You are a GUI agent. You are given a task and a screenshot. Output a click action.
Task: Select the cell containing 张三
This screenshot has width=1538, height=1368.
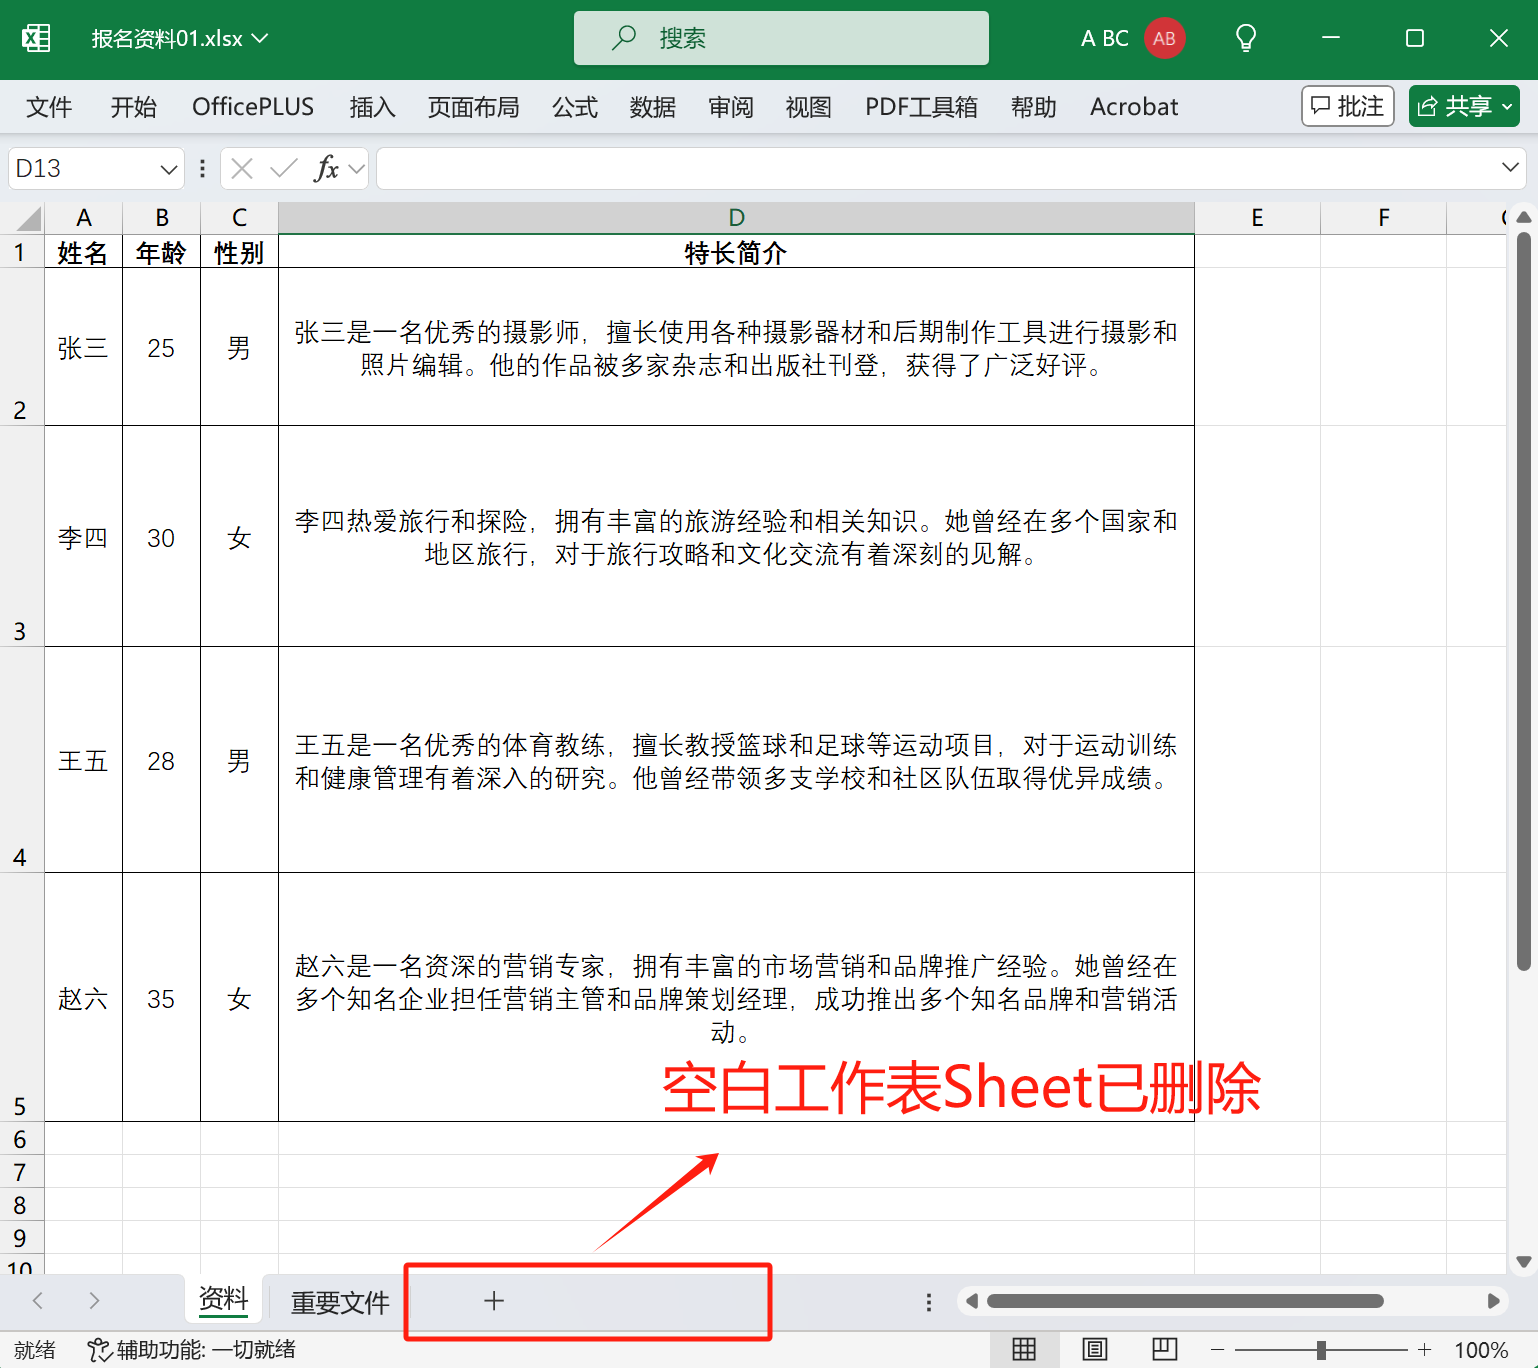point(84,347)
